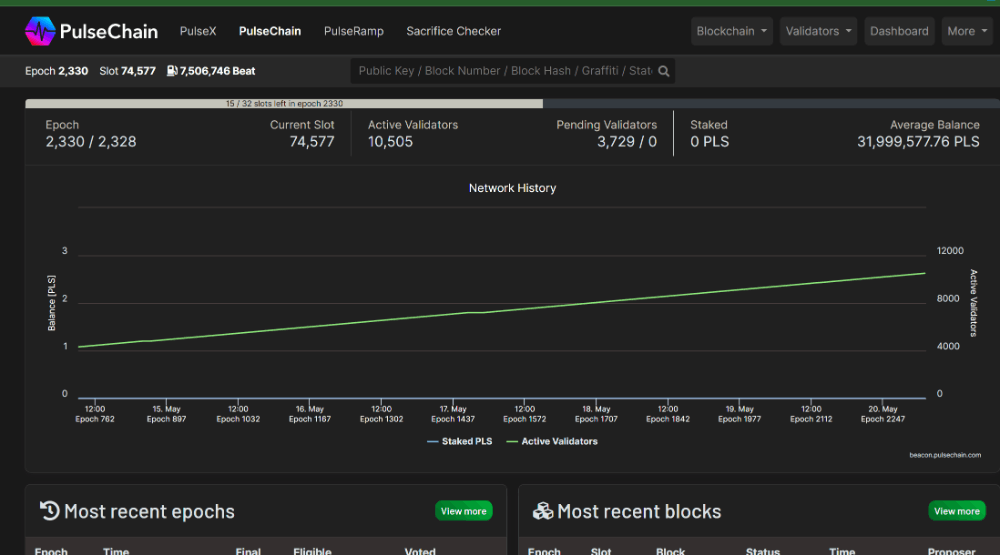Click the 15. May Epoch 897 axis label
This screenshot has width=1000, height=555.
pyautogui.click(x=166, y=414)
